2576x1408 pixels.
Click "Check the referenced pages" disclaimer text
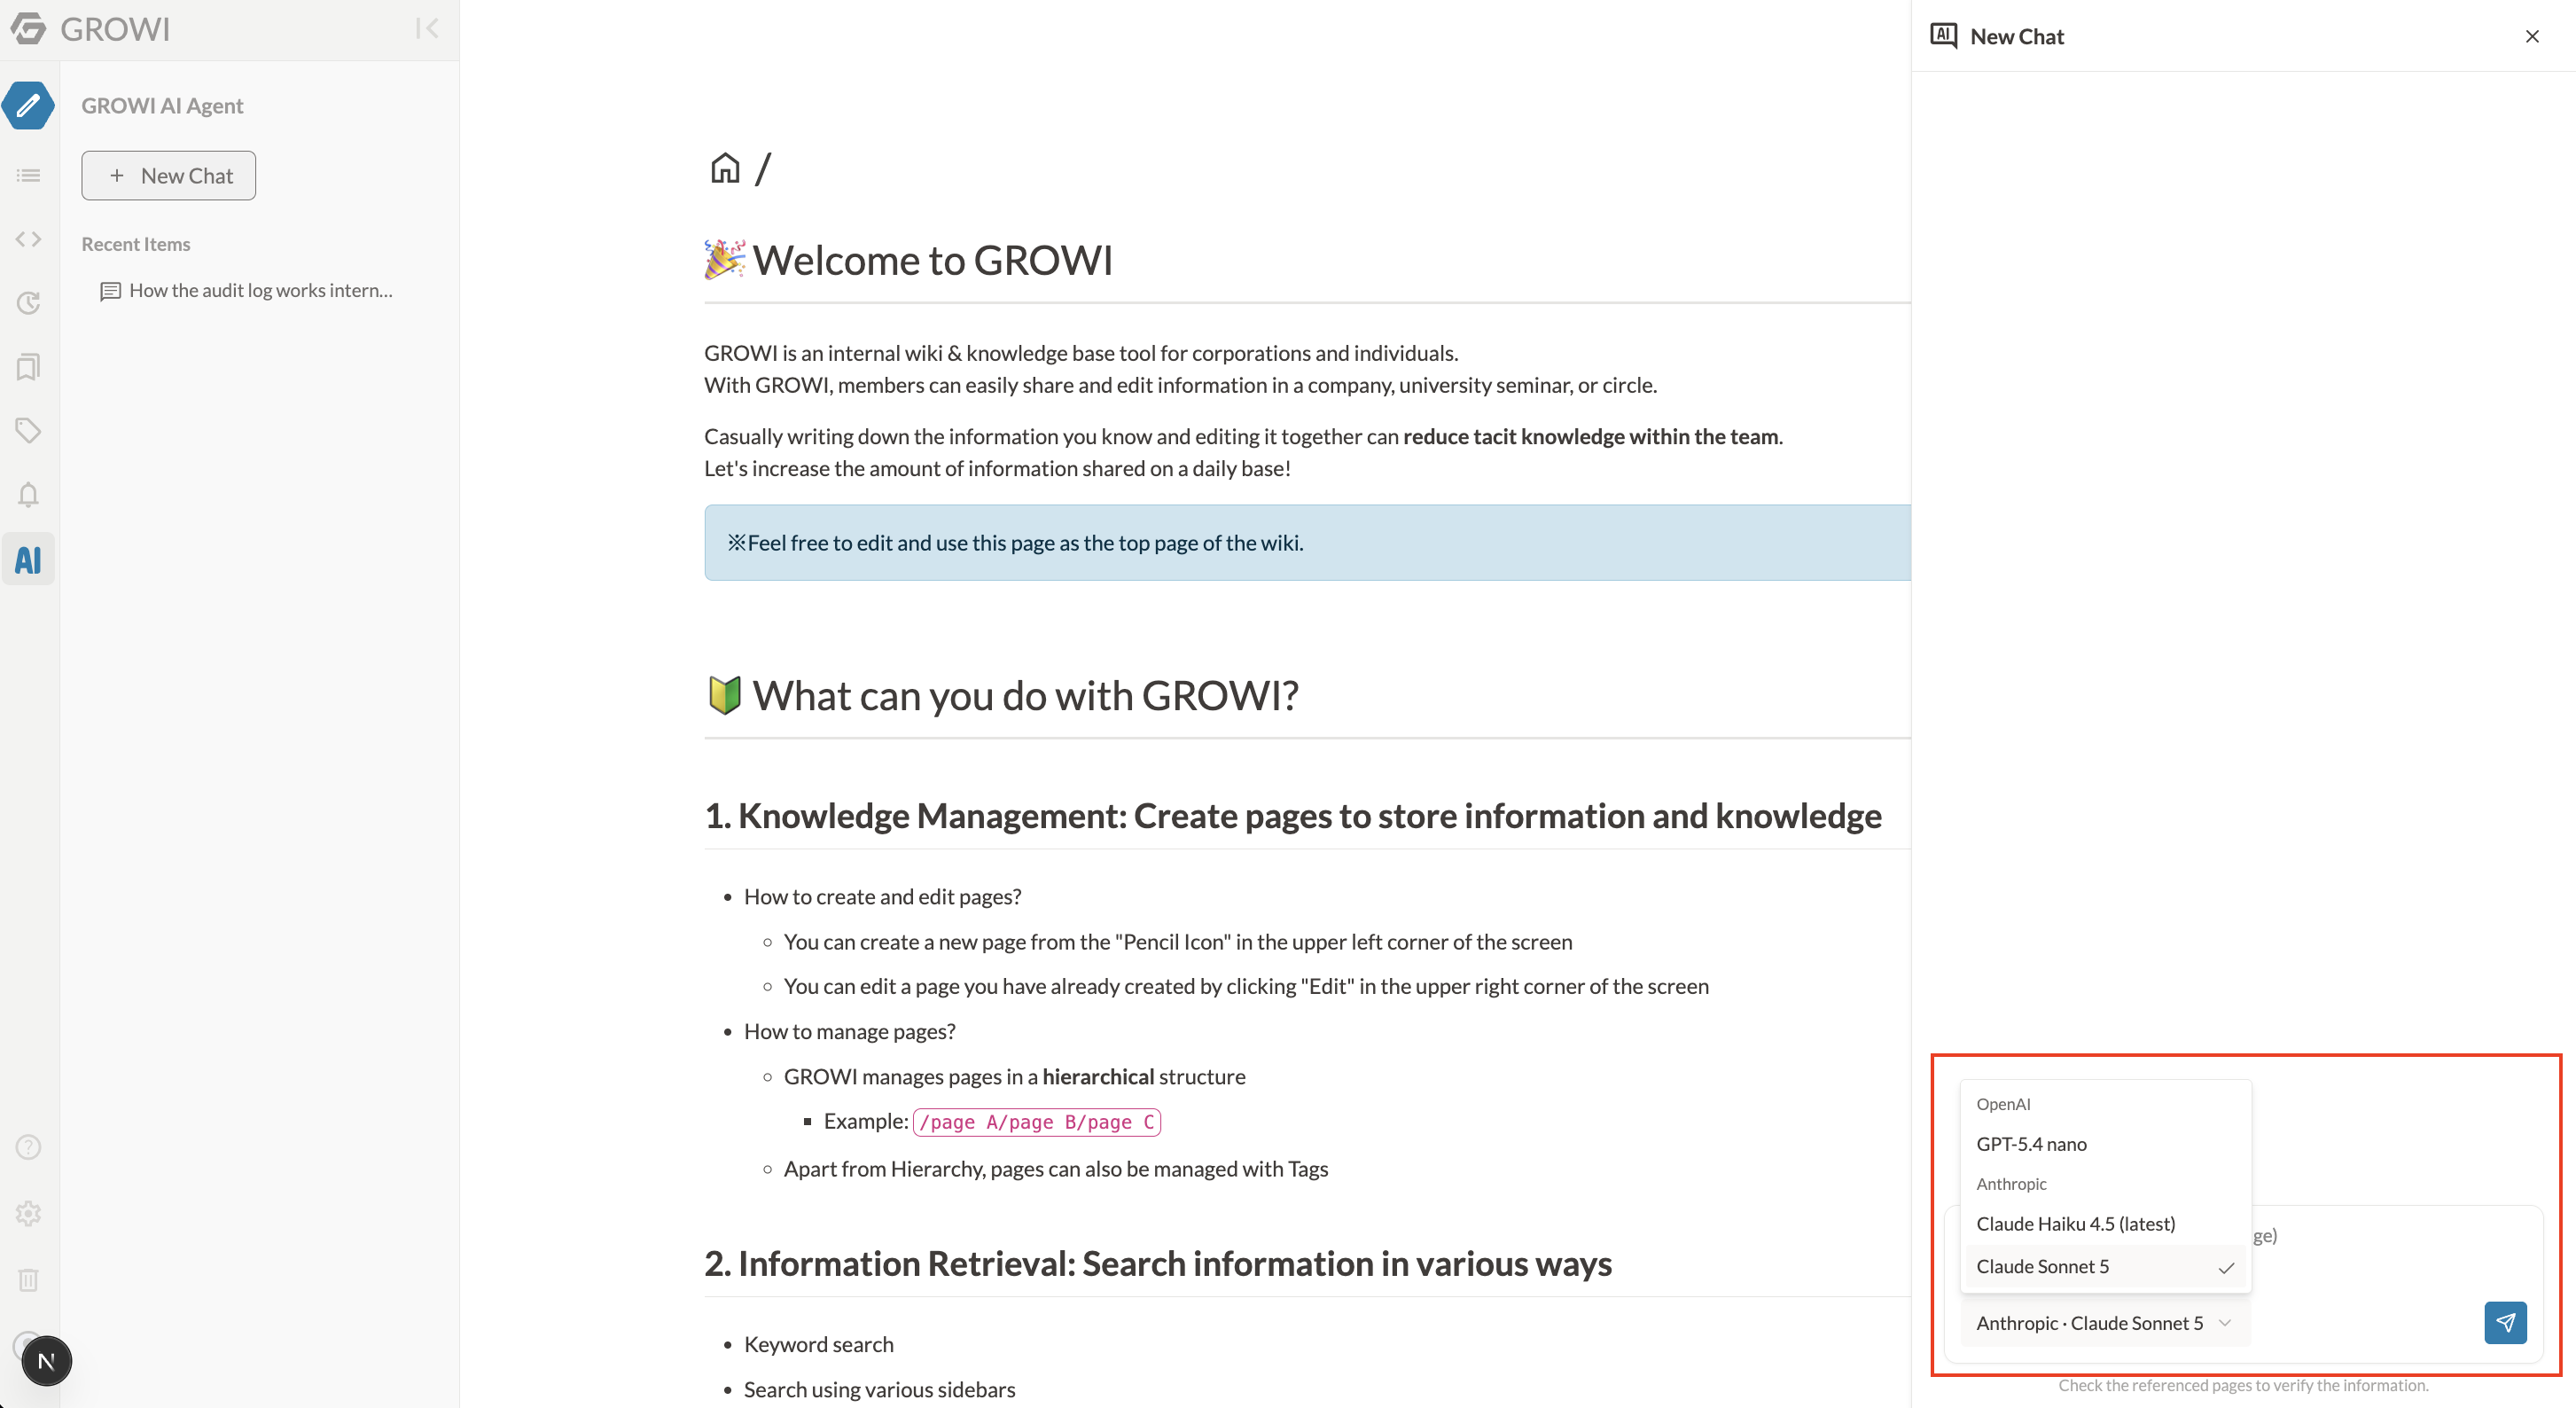click(2243, 1385)
